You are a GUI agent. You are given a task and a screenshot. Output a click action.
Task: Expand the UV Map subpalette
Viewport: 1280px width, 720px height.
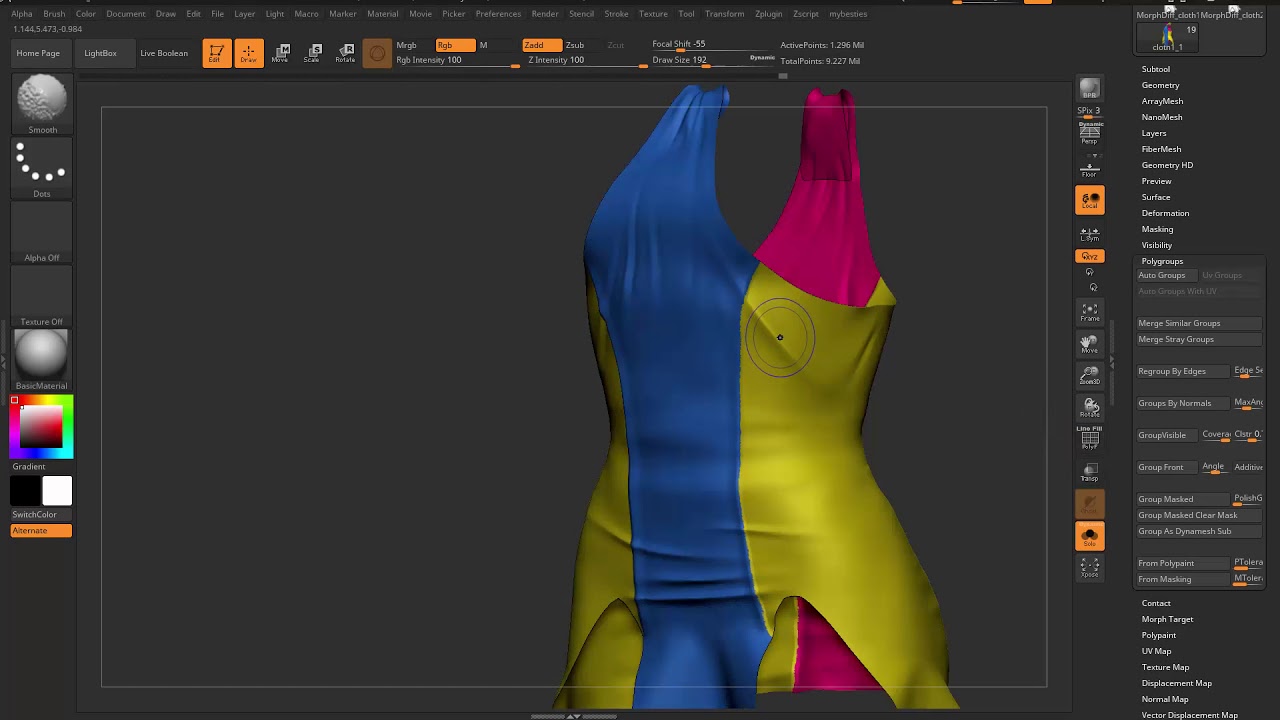point(1157,651)
